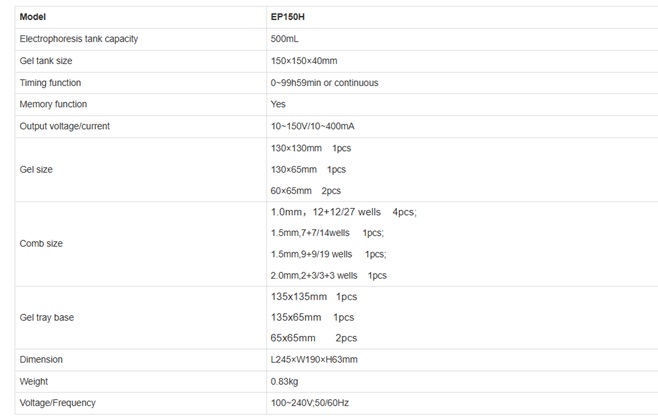The image size is (658, 420).
Task: Click the 100~240V;50/60Hz voltage value
Action: [310, 403]
